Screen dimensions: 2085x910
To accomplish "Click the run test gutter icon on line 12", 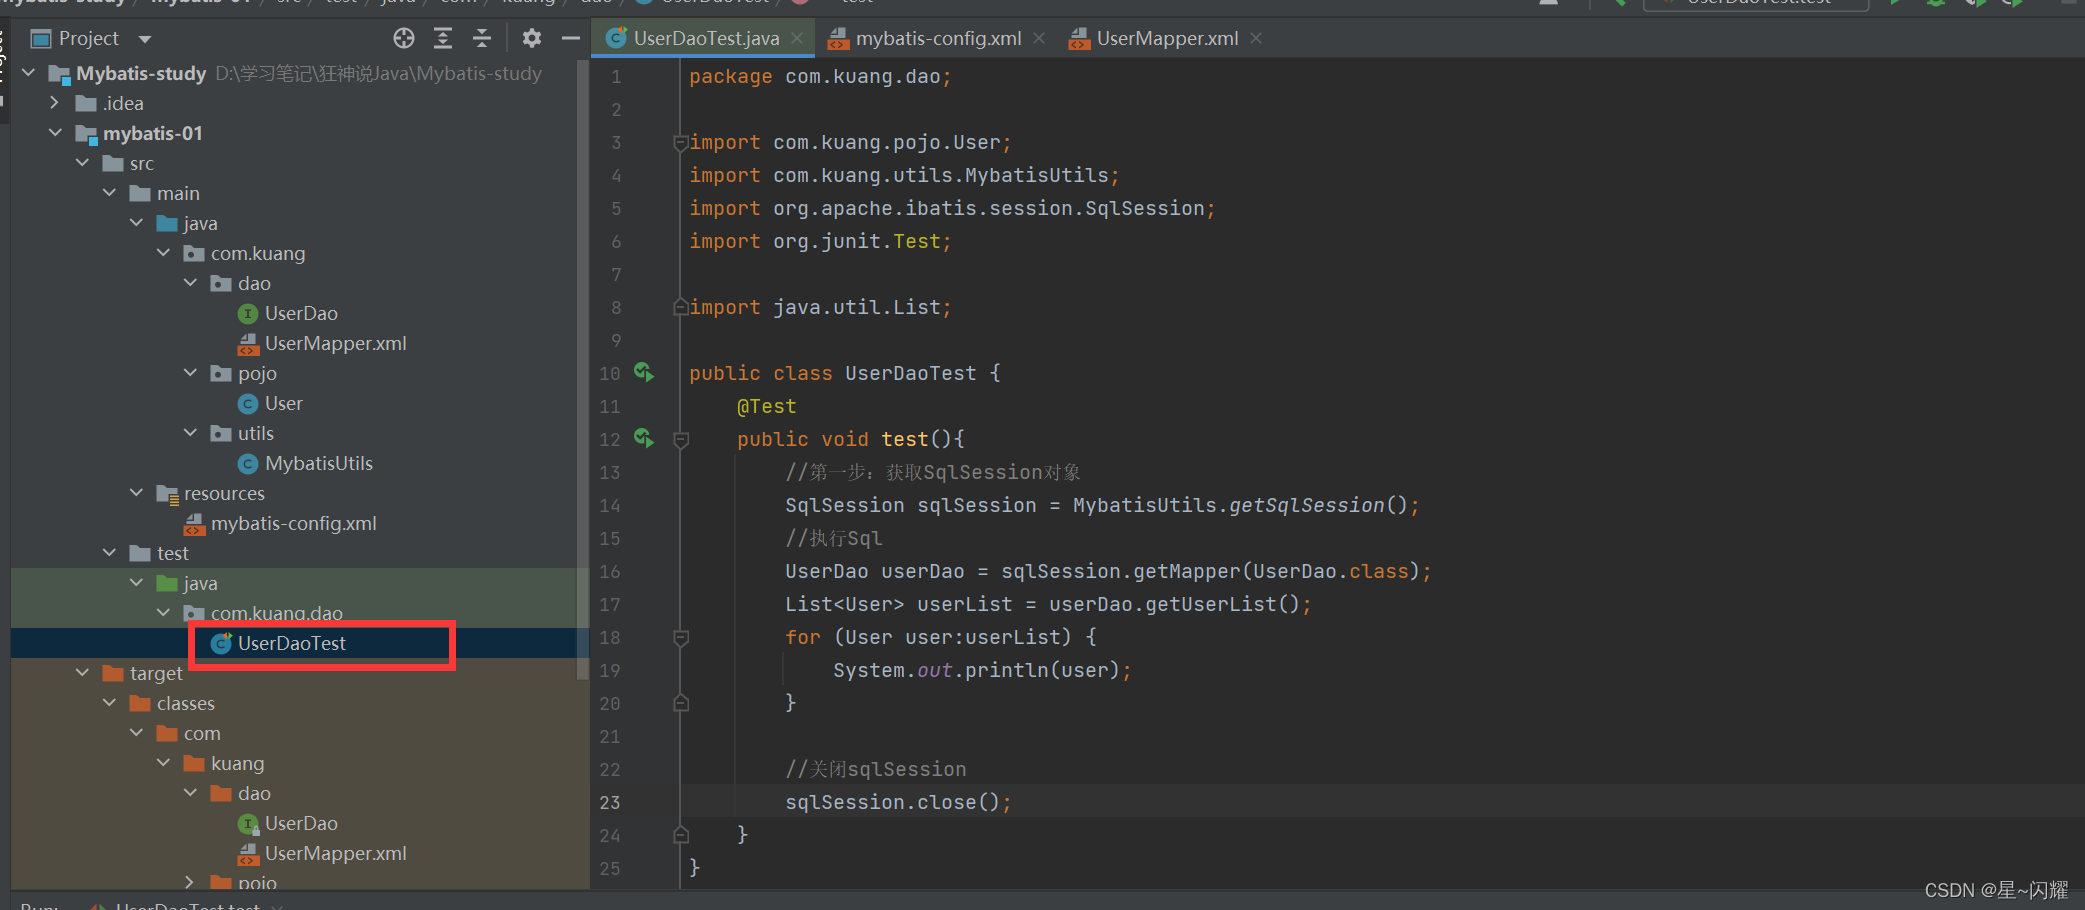I will pos(644,439).
